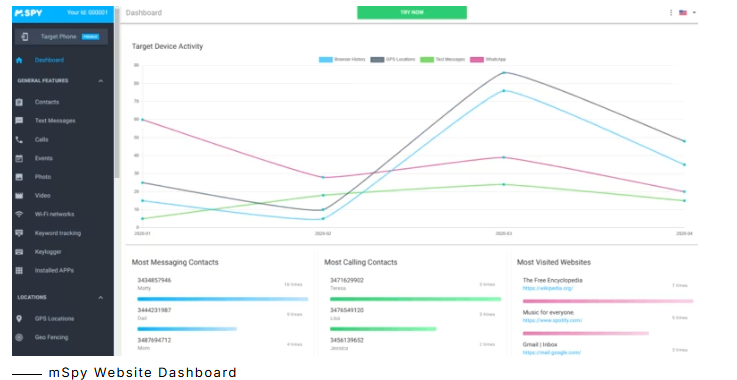Open Contacts menu item

[x=47, y=102]
